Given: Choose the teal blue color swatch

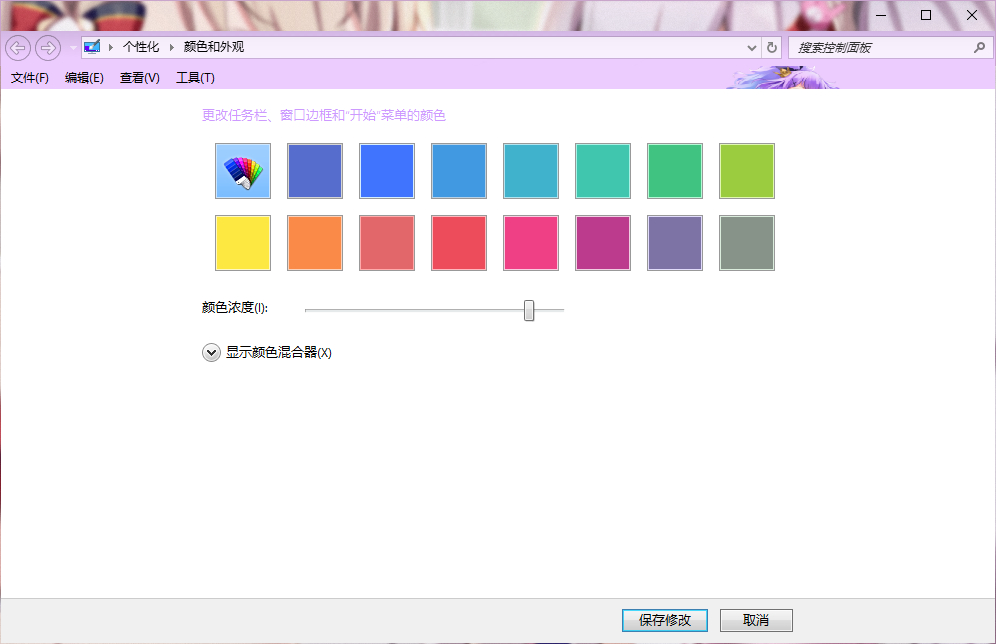Looking at the screenshot, I should [531, 171].
